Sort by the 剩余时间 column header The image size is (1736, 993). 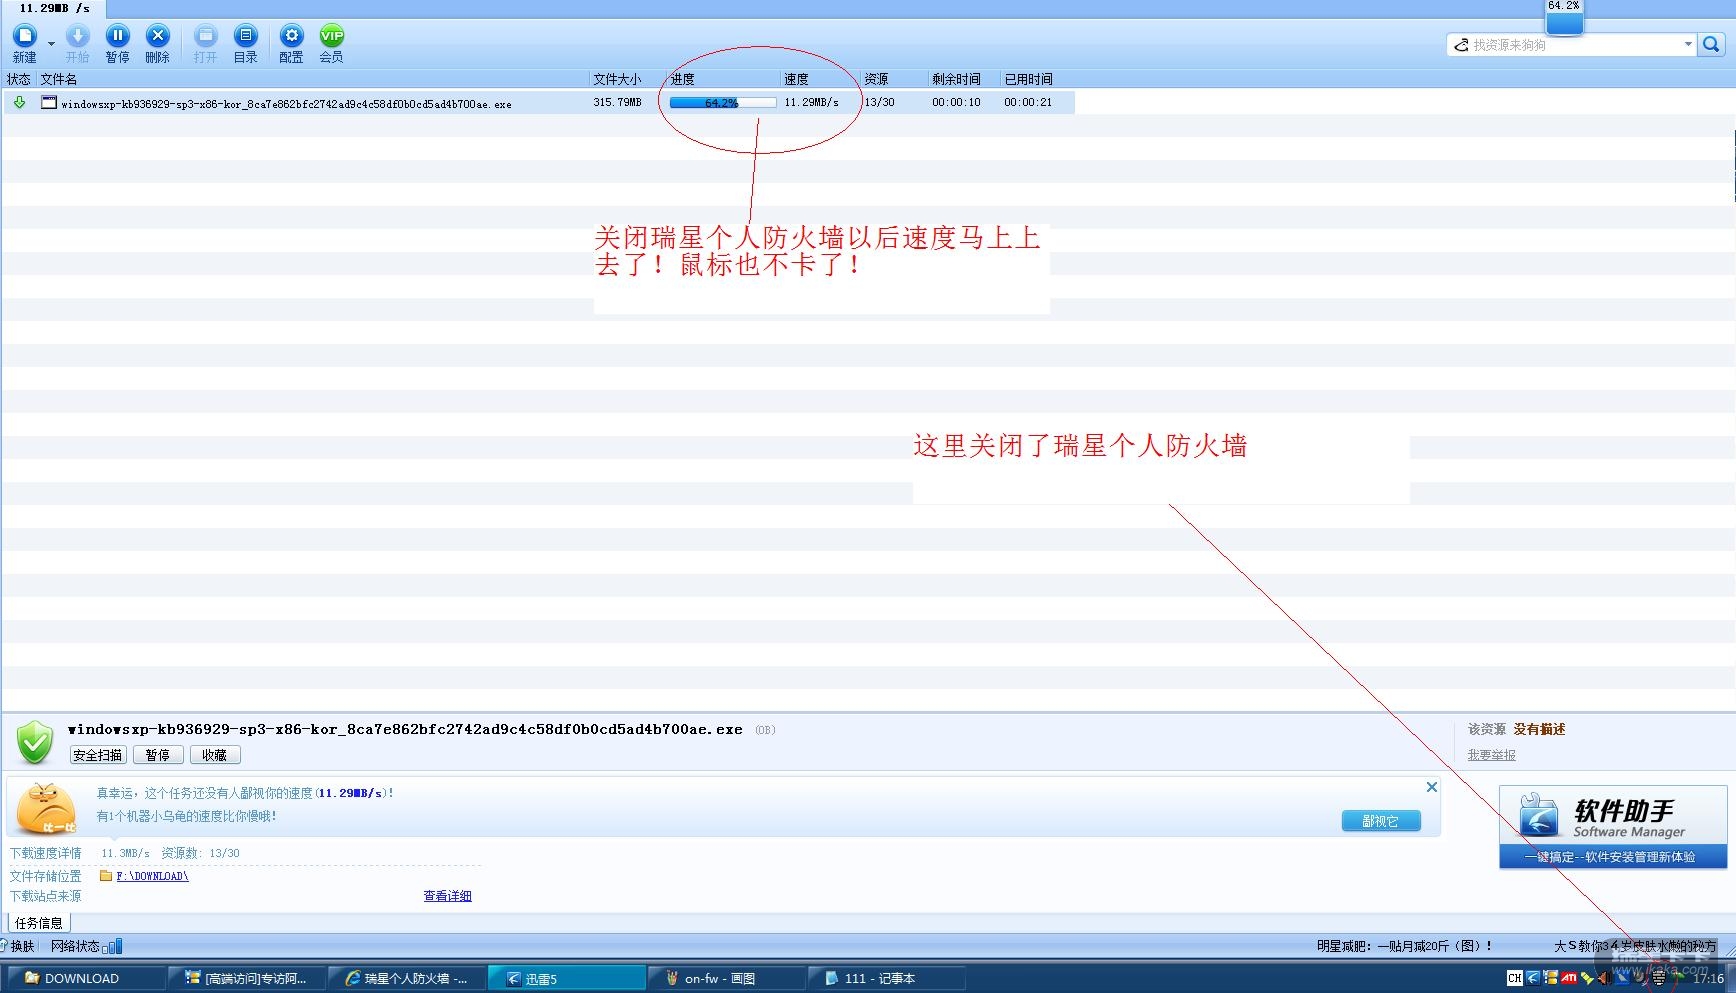956,79
